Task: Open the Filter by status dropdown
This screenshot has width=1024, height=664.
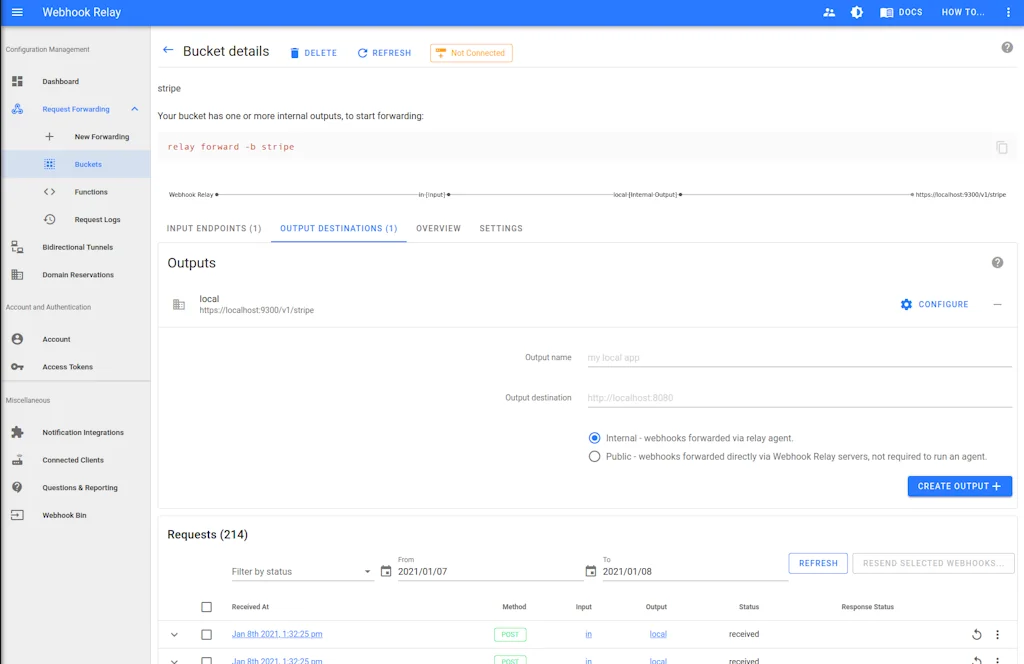Action: pyautogui.click(x=300, y=570)
